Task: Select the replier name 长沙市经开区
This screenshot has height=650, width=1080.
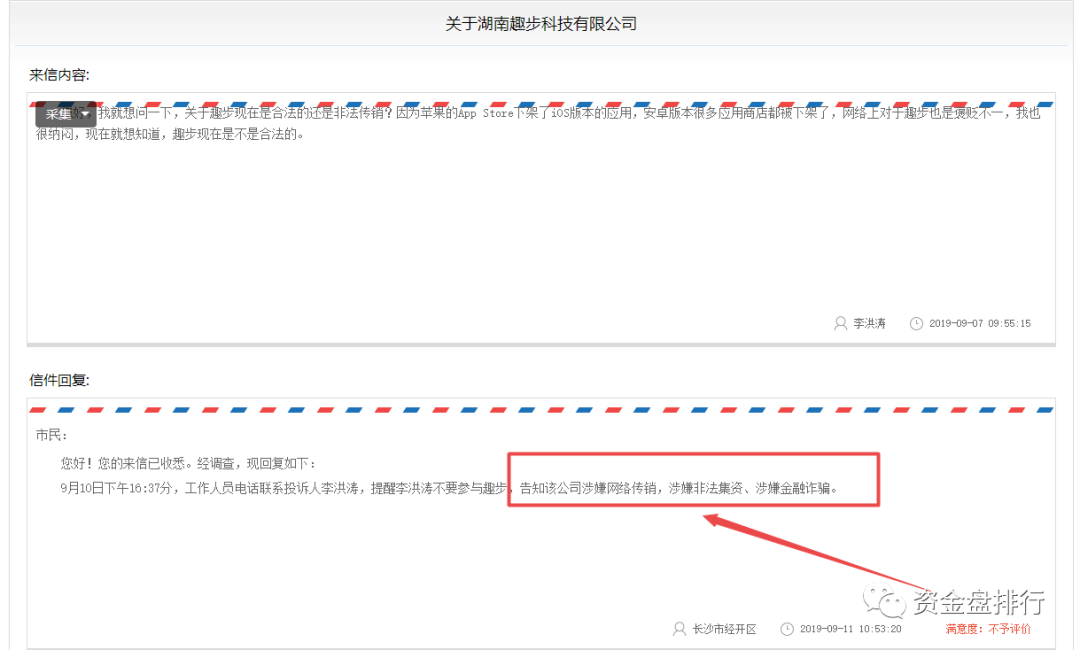Action: pyautogui.click(x=725, y=629)
